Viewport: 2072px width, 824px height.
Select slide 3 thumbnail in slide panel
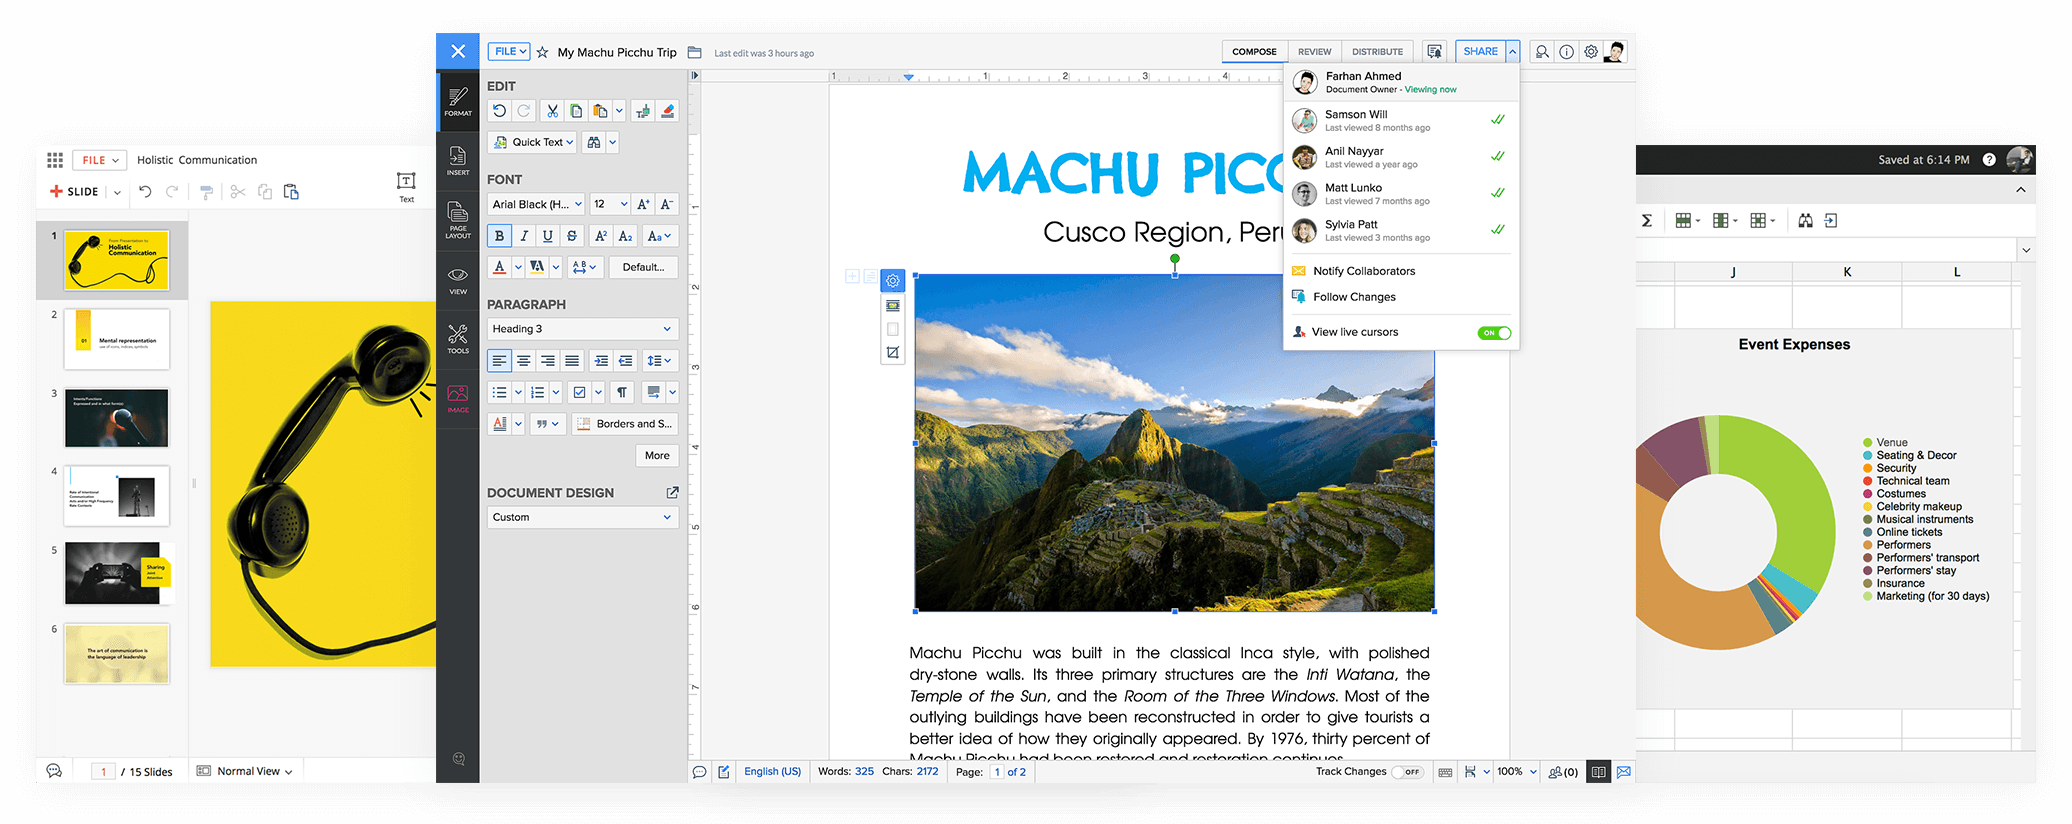[x=117, y=418]
